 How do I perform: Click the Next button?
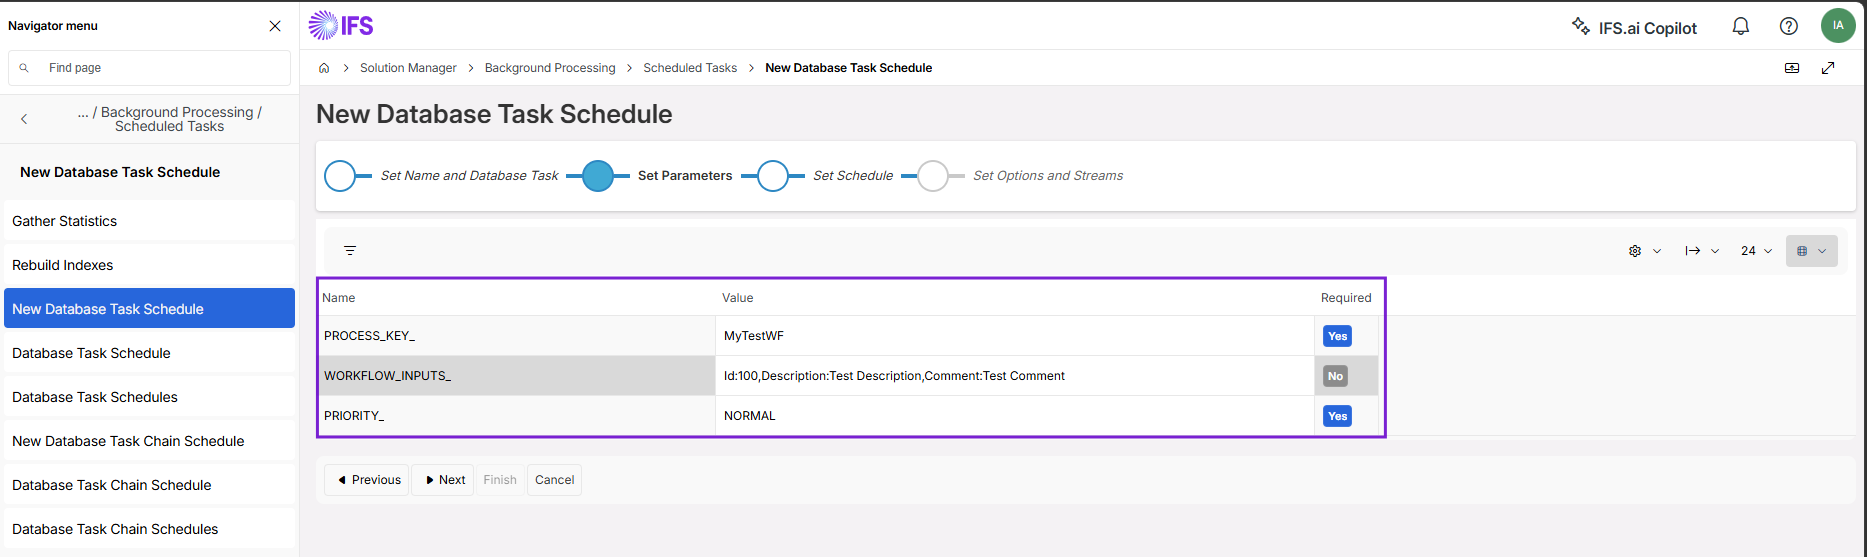[x=444, y=480]
